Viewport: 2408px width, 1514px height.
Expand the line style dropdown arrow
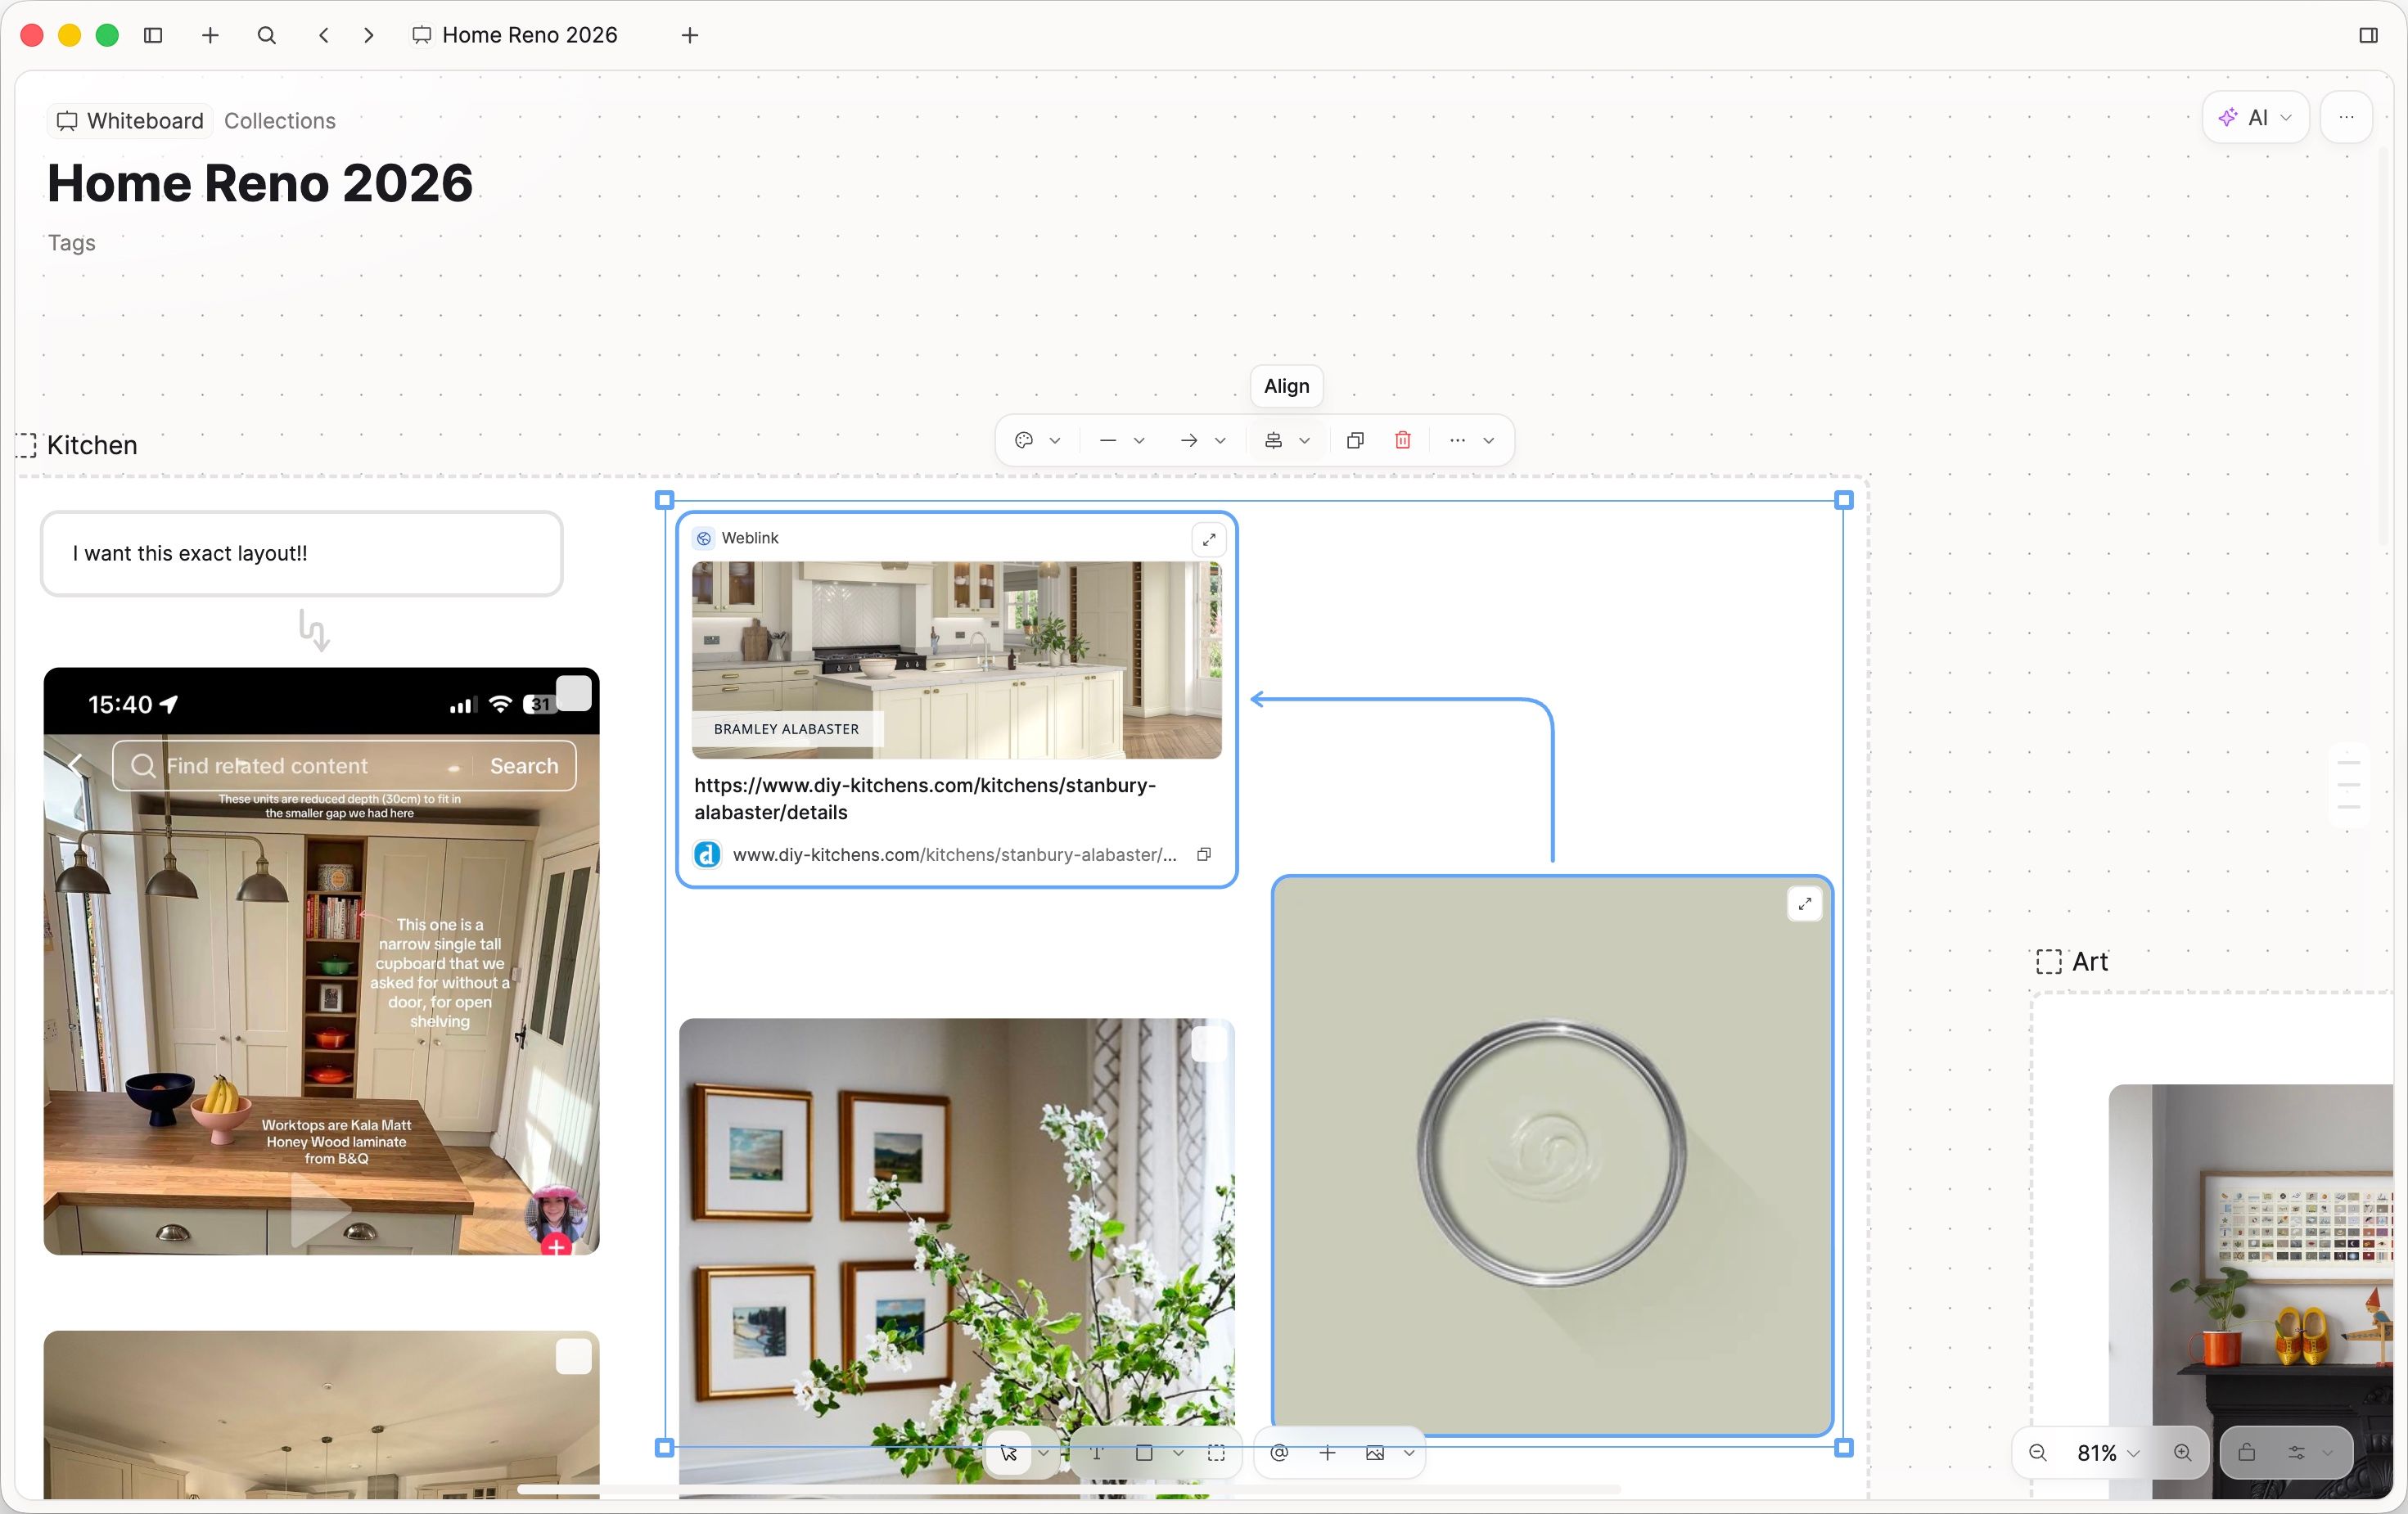pos(1138,440)
